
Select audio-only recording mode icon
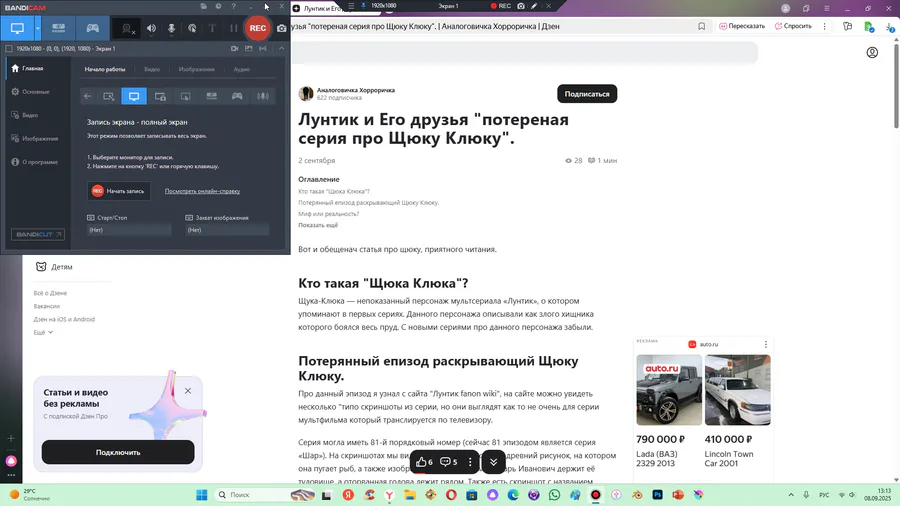coord(263,96)
